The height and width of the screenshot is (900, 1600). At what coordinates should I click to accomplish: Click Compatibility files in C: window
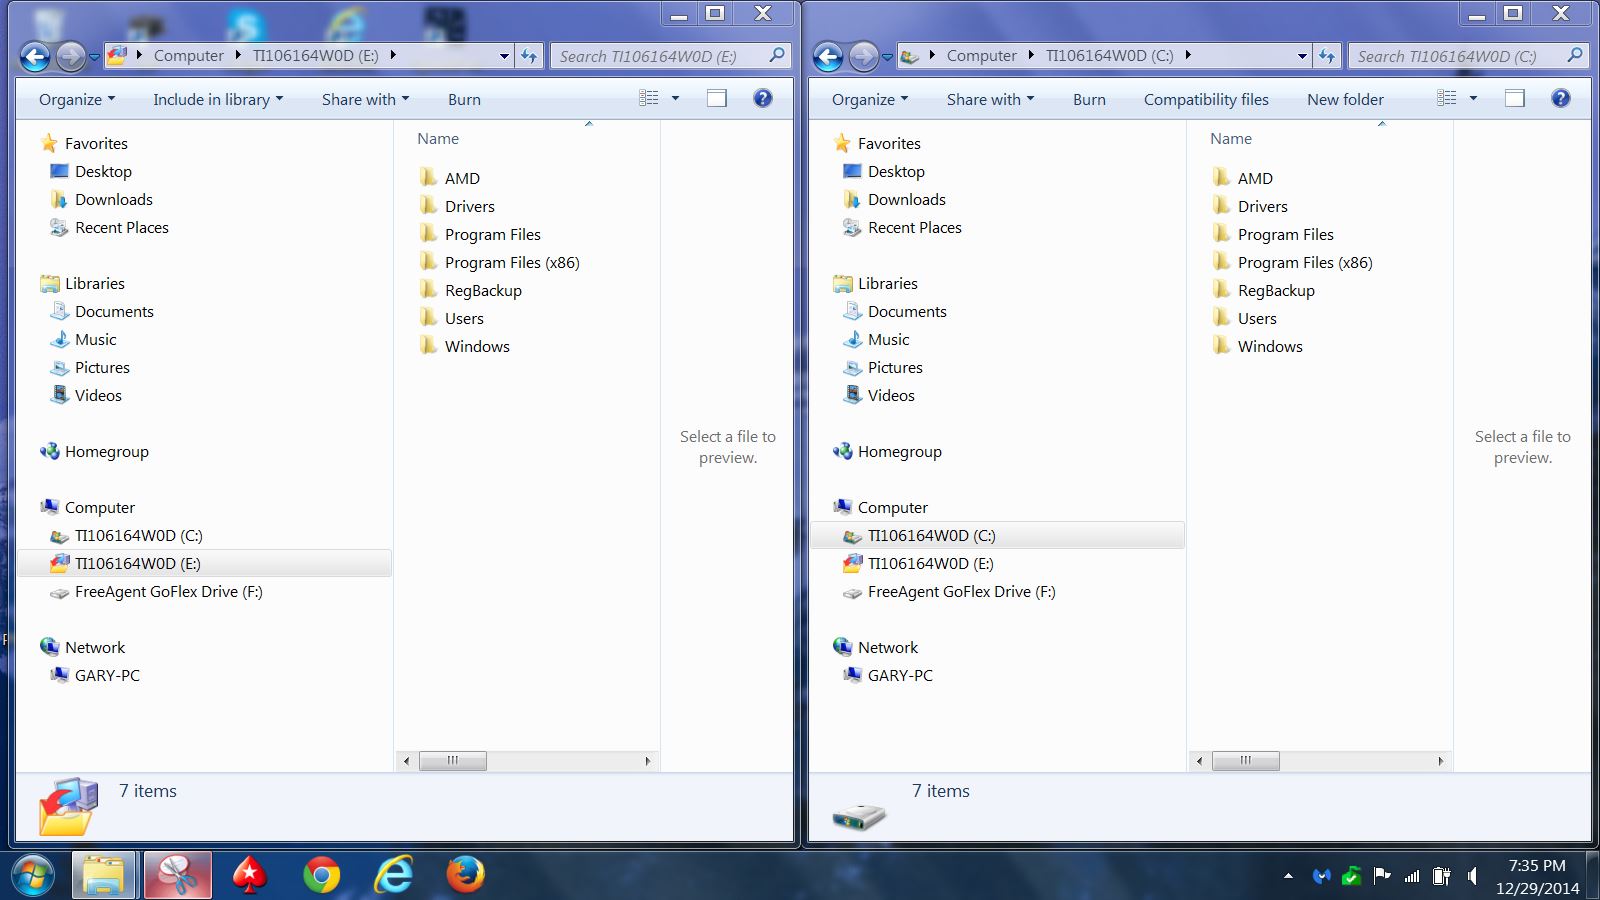(x=1206, y=99)
